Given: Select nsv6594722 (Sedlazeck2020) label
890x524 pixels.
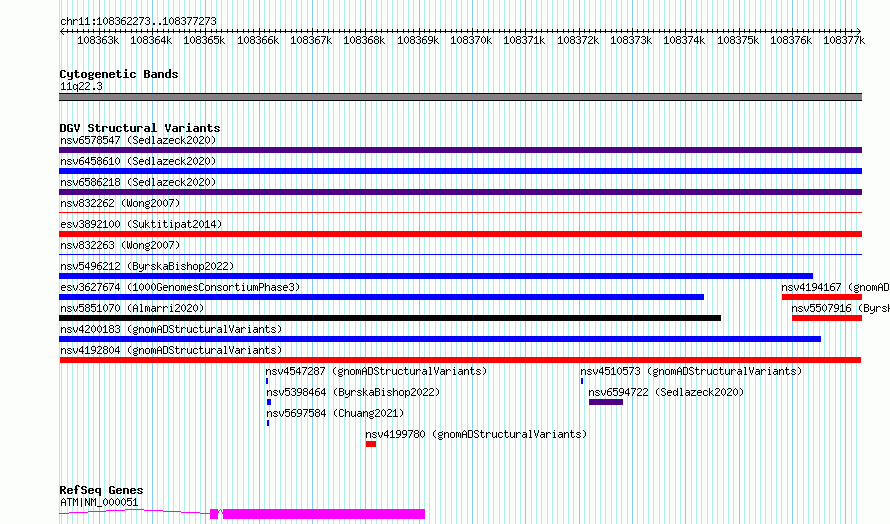Looking at the screenshot, I should coord(666,392).
